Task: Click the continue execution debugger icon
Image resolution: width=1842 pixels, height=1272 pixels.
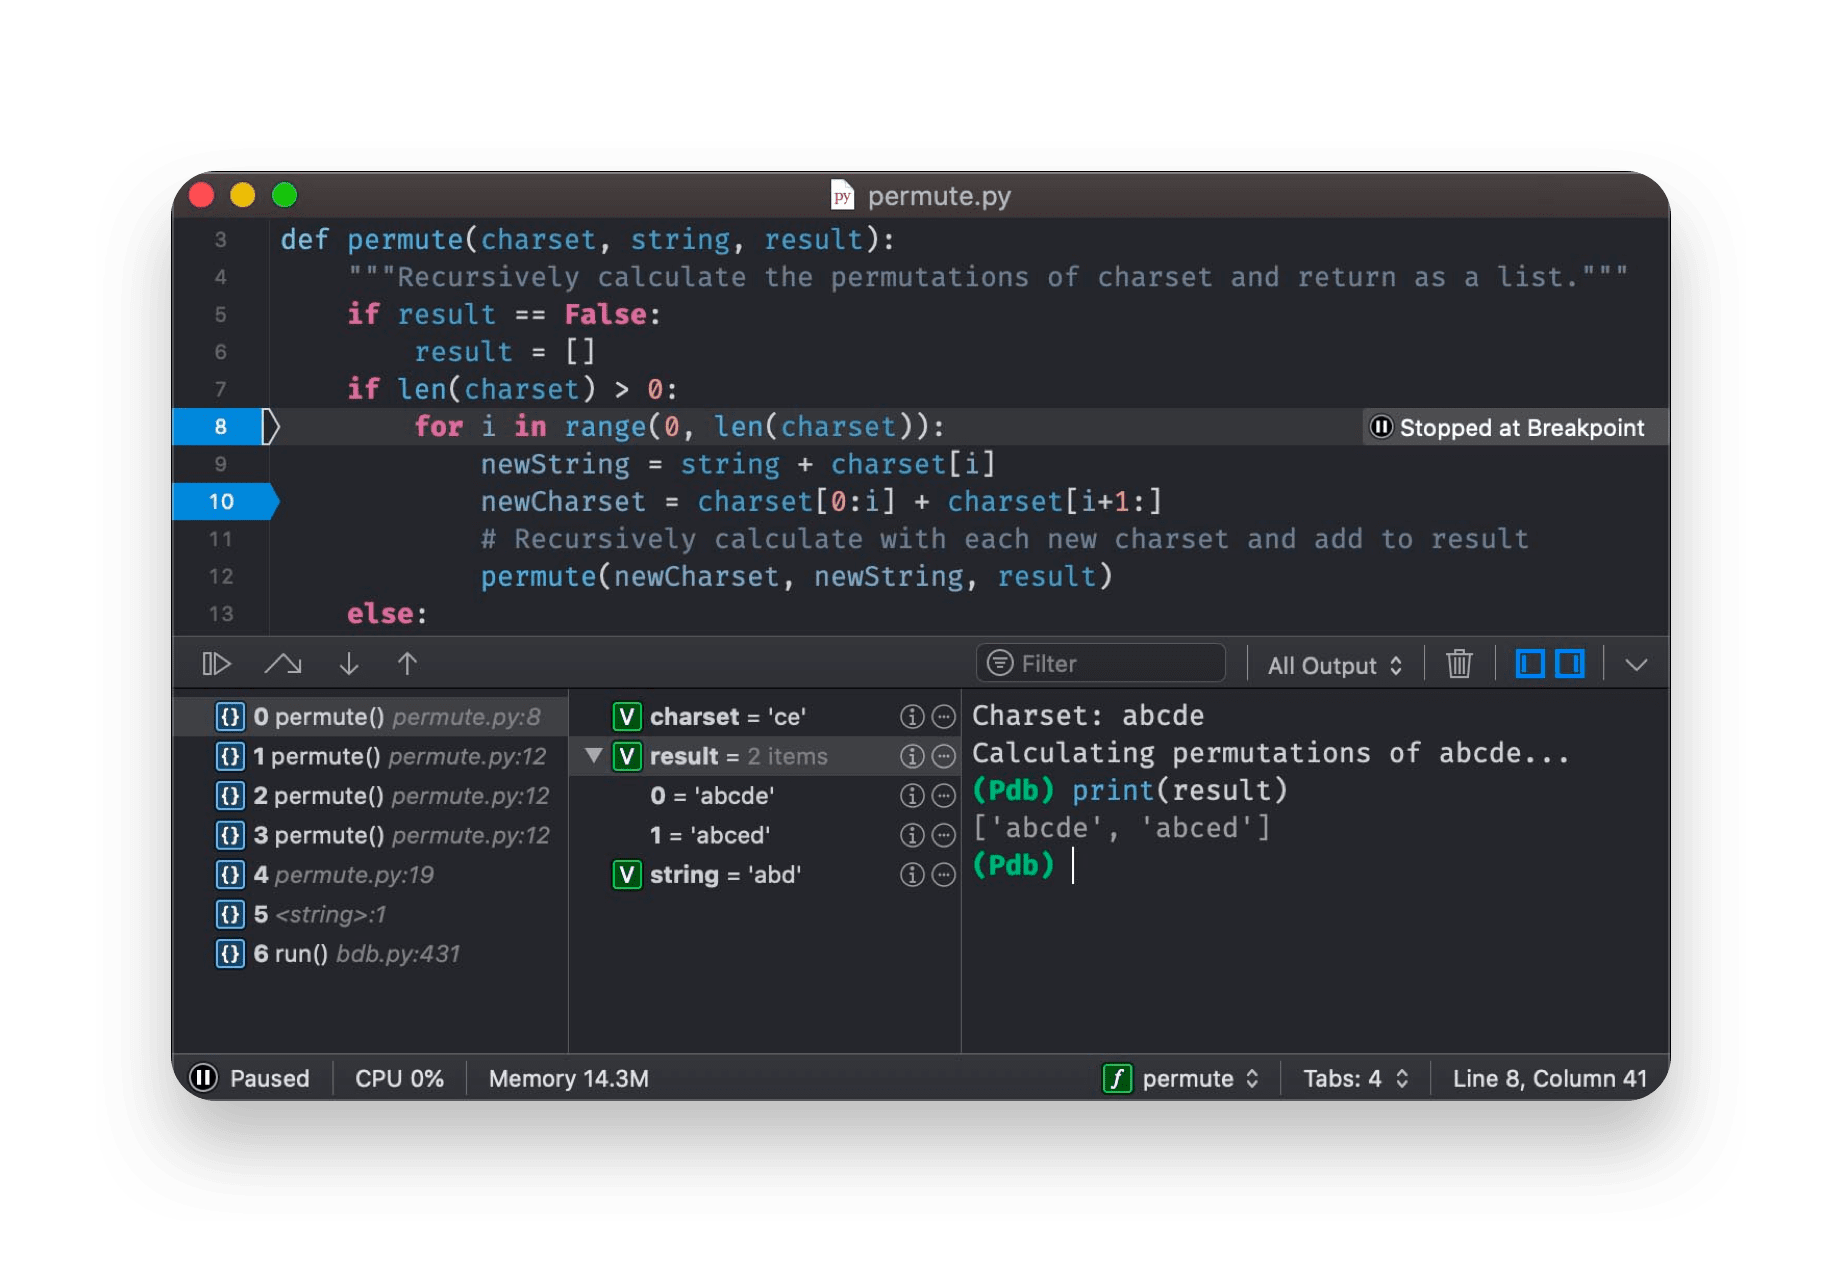Action: point(216,663)
